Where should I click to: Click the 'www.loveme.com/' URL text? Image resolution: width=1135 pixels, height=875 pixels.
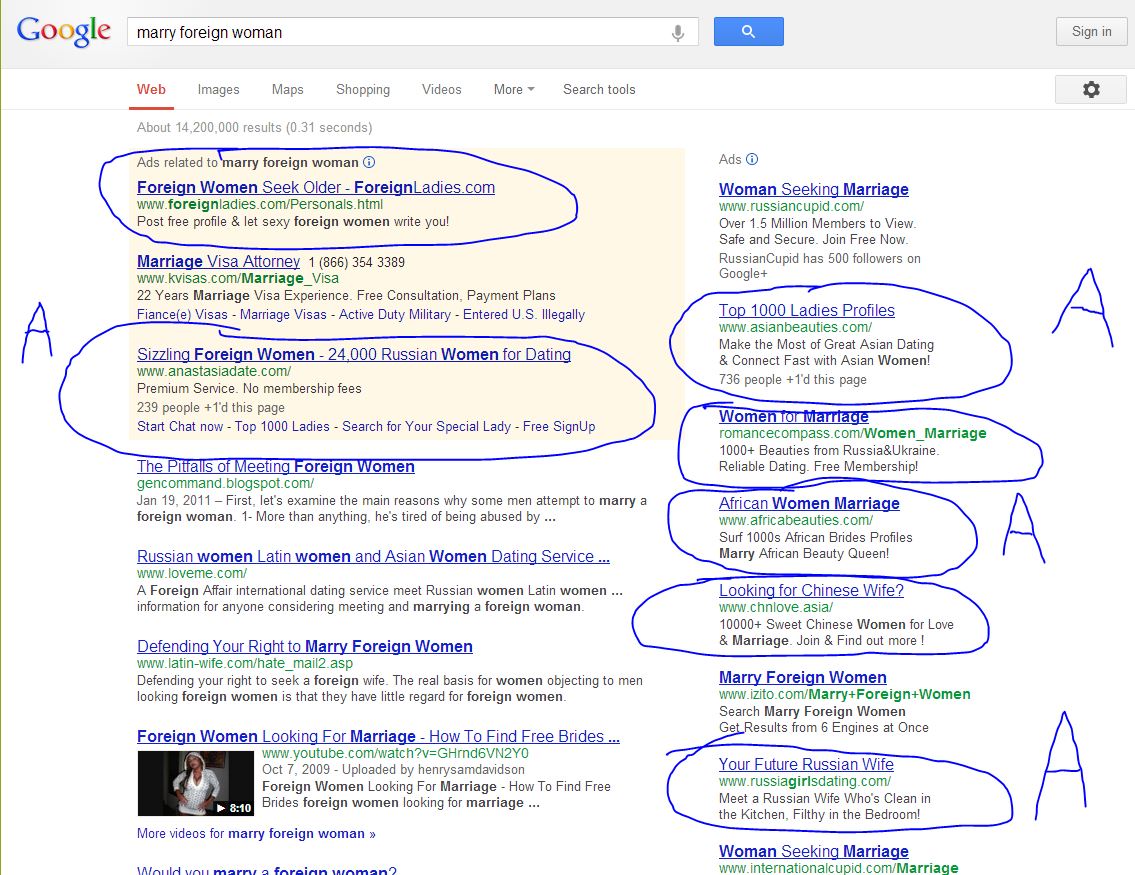point(192,573)
